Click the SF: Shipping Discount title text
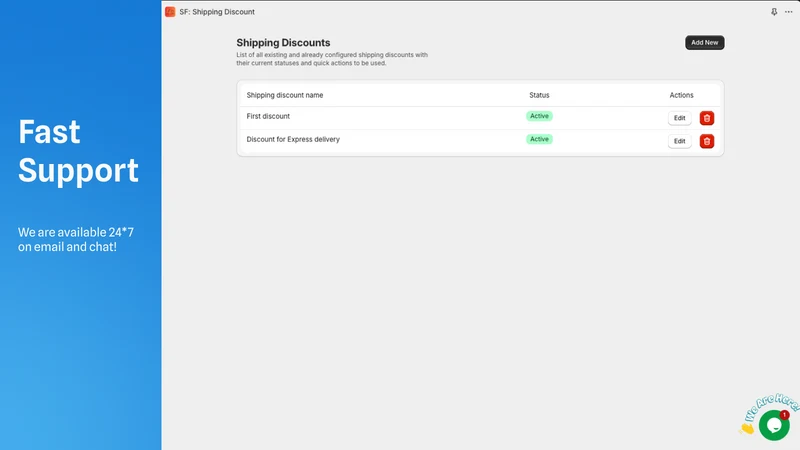 (x=217, y=12)
